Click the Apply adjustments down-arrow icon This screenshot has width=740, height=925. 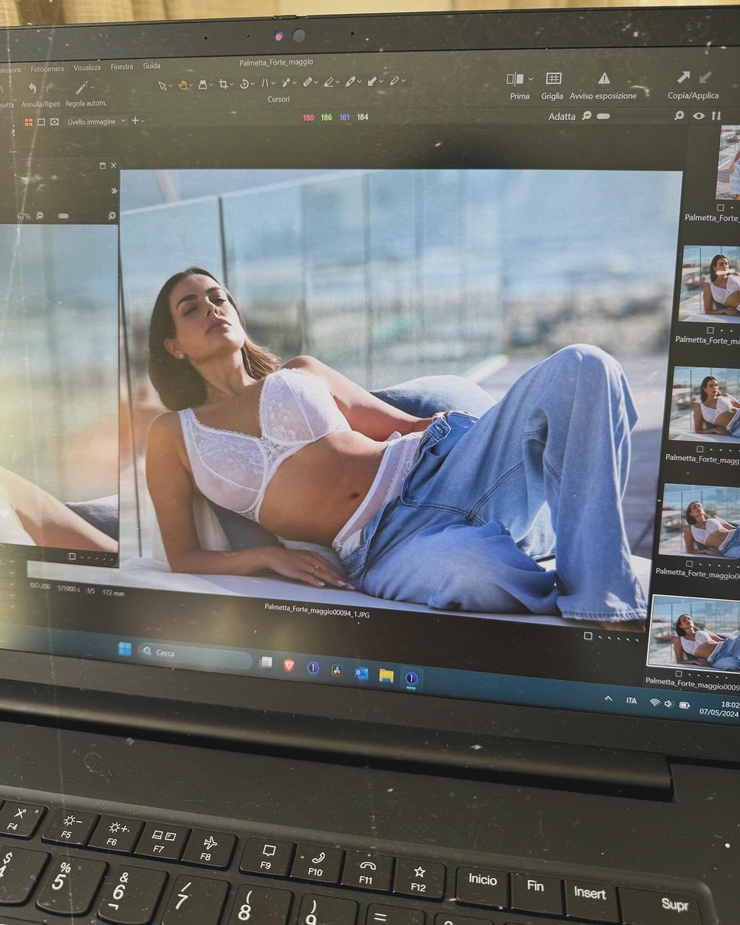pos(705,77)
